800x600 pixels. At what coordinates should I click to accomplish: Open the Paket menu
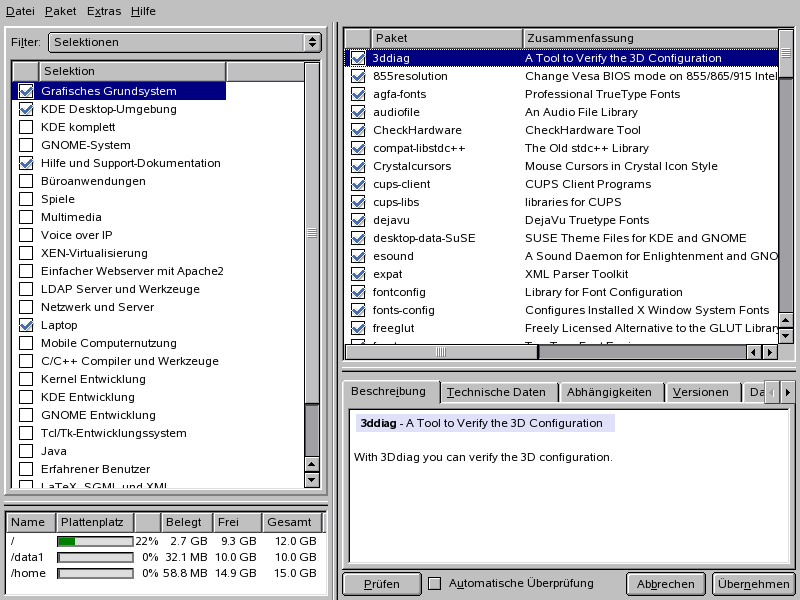point(60,11)
